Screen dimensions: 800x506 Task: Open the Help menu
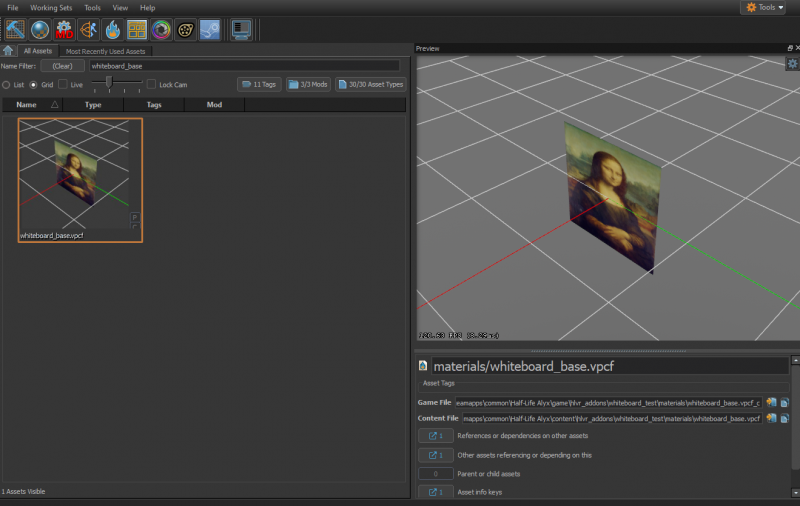147,8
